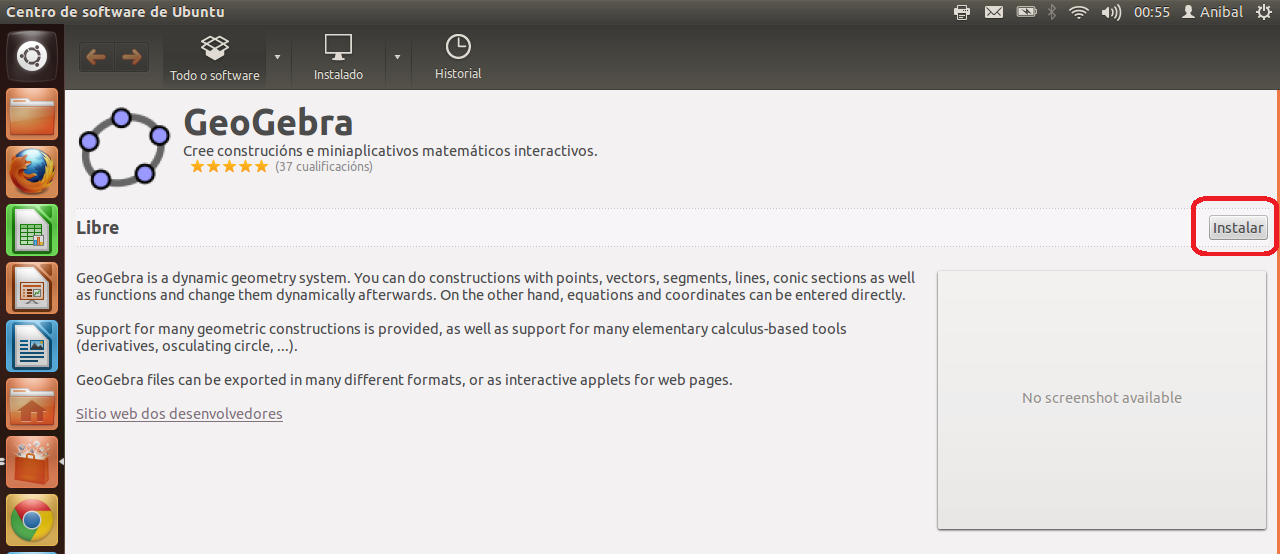Viewport: 1280px width, 554px height.
Task: Open LibreOffice Calc from the launcher
Action: [32, 230]
